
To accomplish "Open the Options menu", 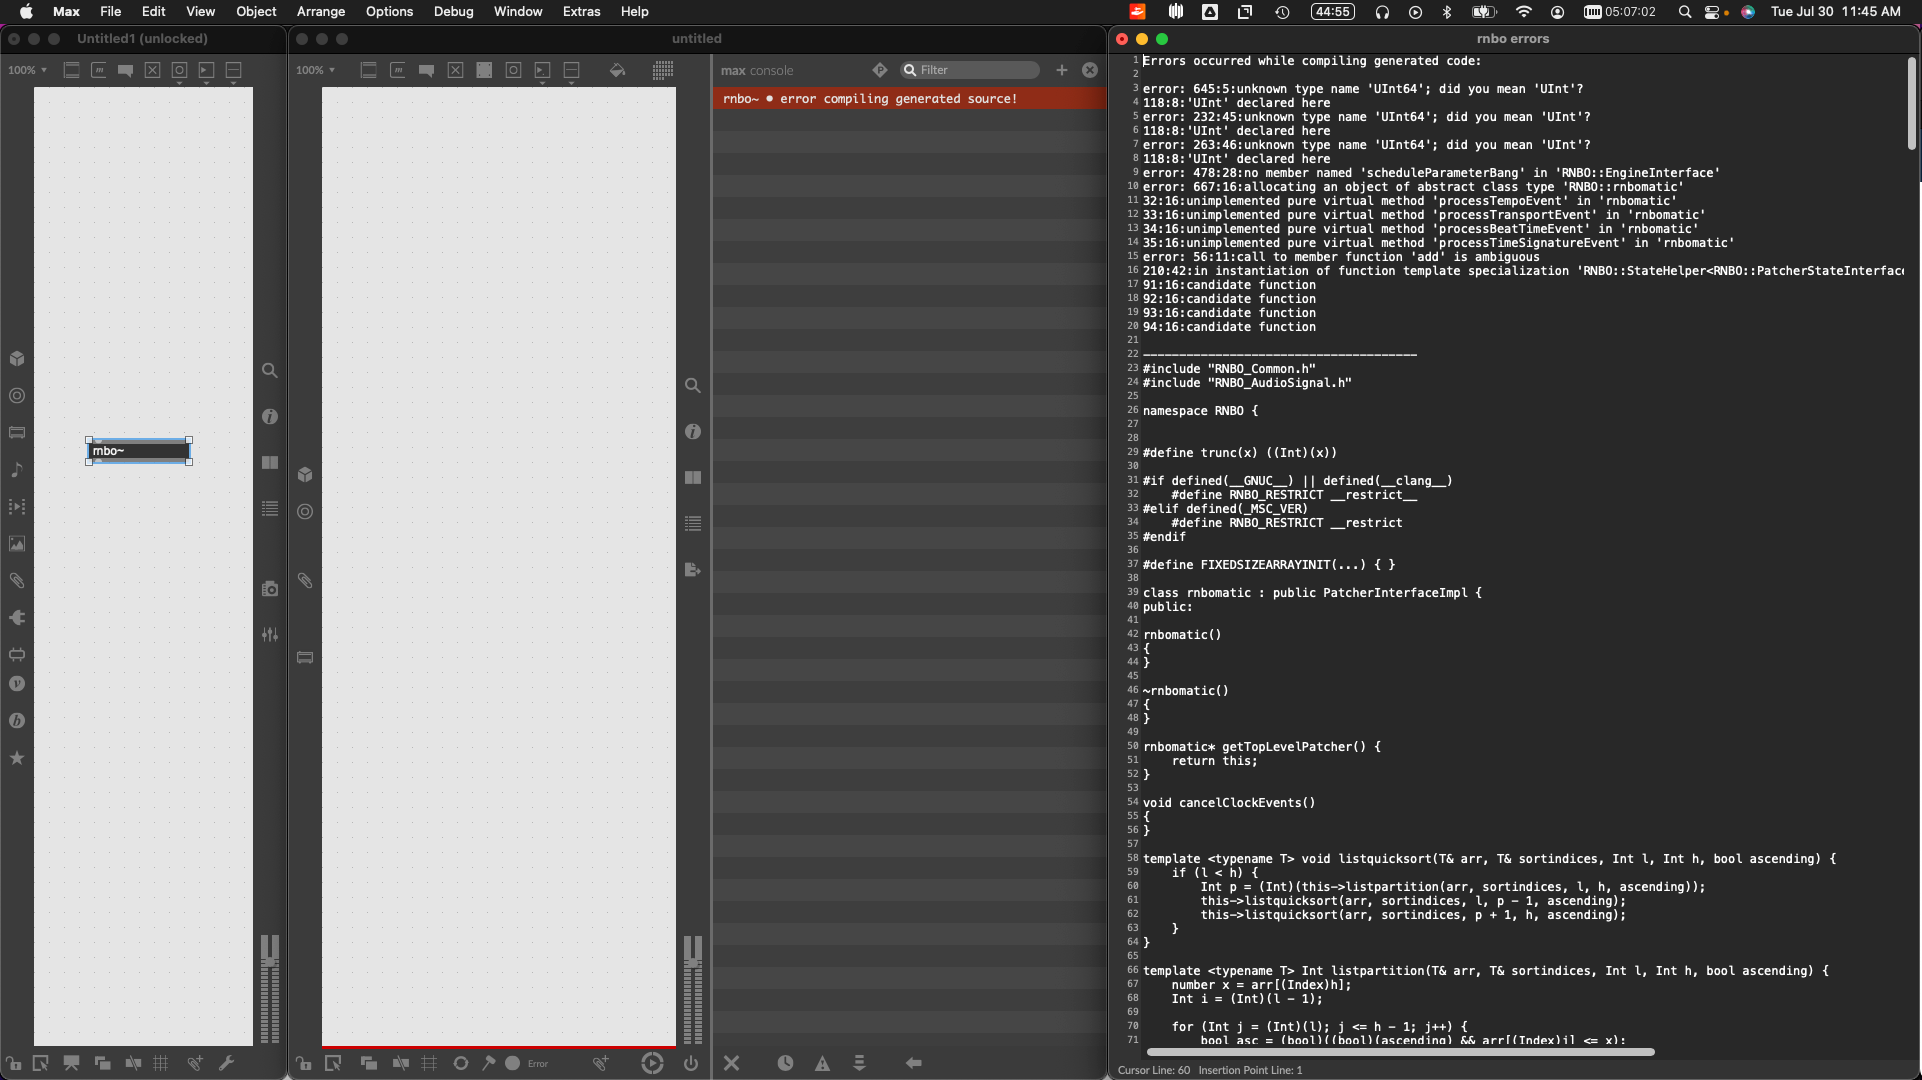I will tap(389, 11).
